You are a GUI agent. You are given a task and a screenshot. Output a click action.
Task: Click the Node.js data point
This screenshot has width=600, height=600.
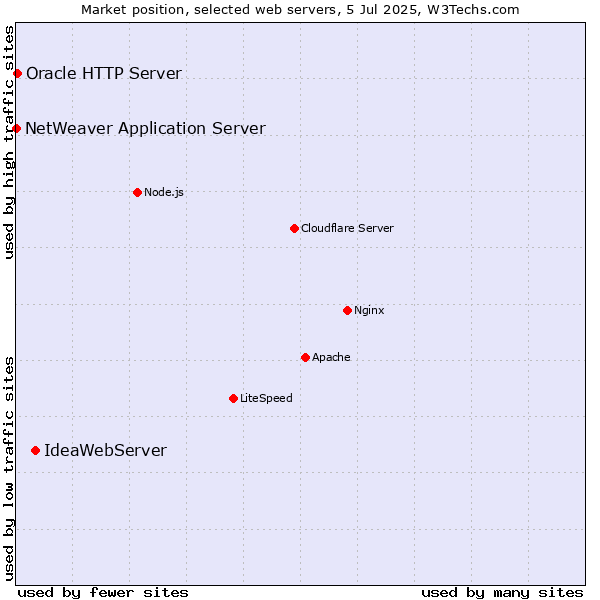click(x=137, y=192)
